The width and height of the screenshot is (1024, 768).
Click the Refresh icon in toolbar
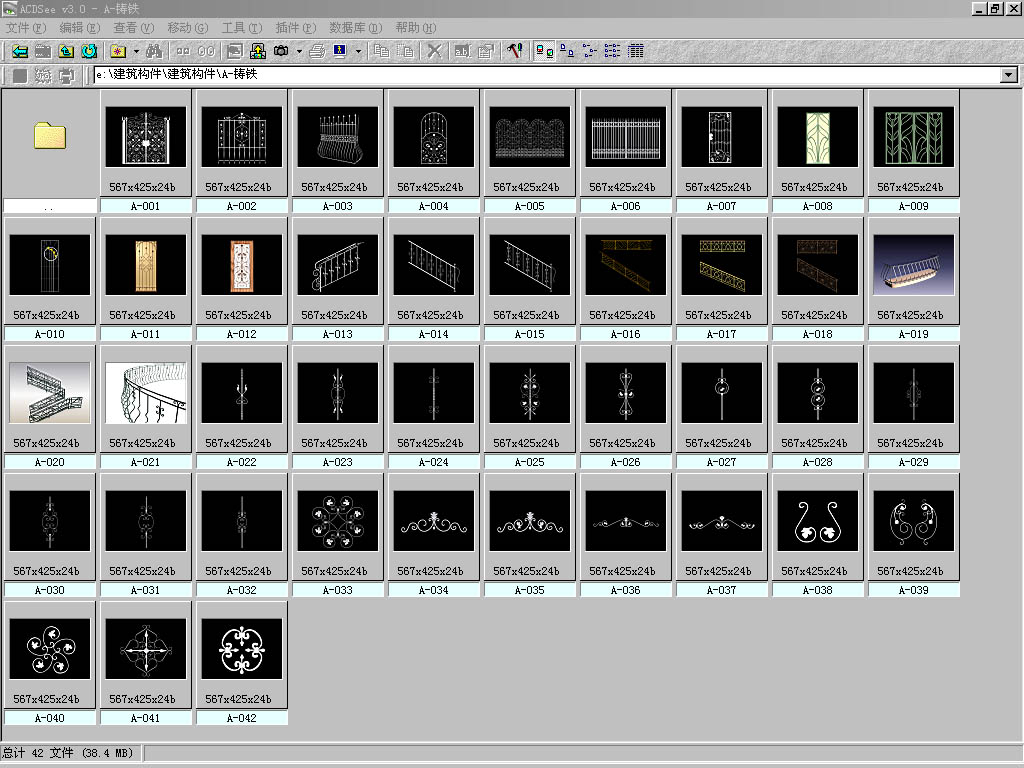click(89, 50)
